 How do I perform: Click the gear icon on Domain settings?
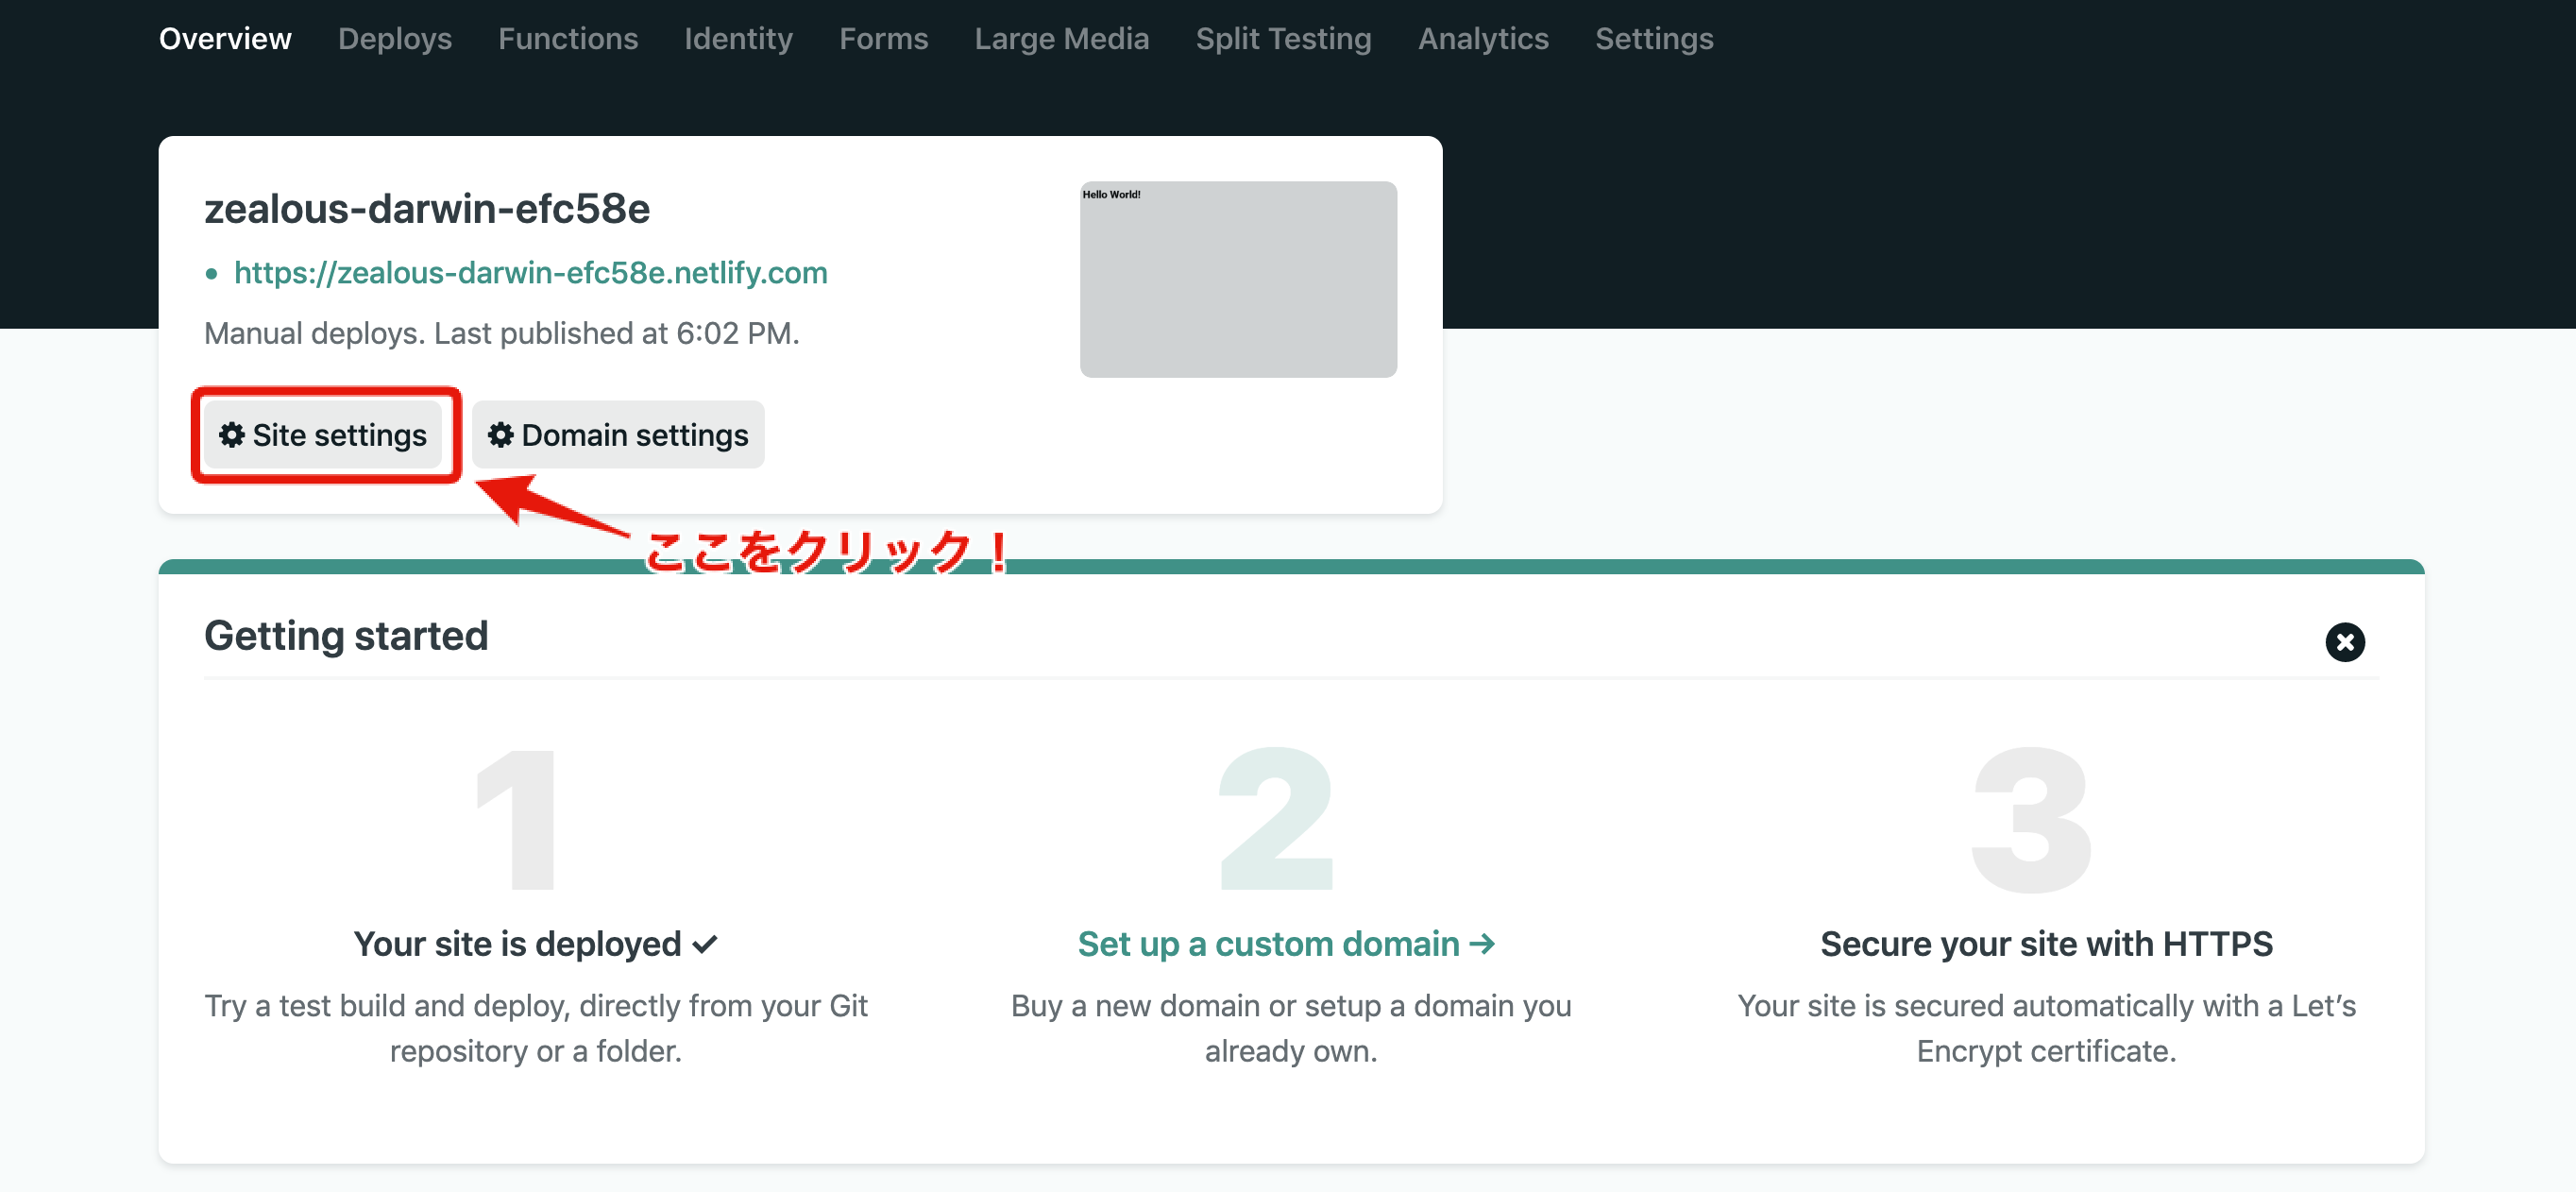point(500,435)
